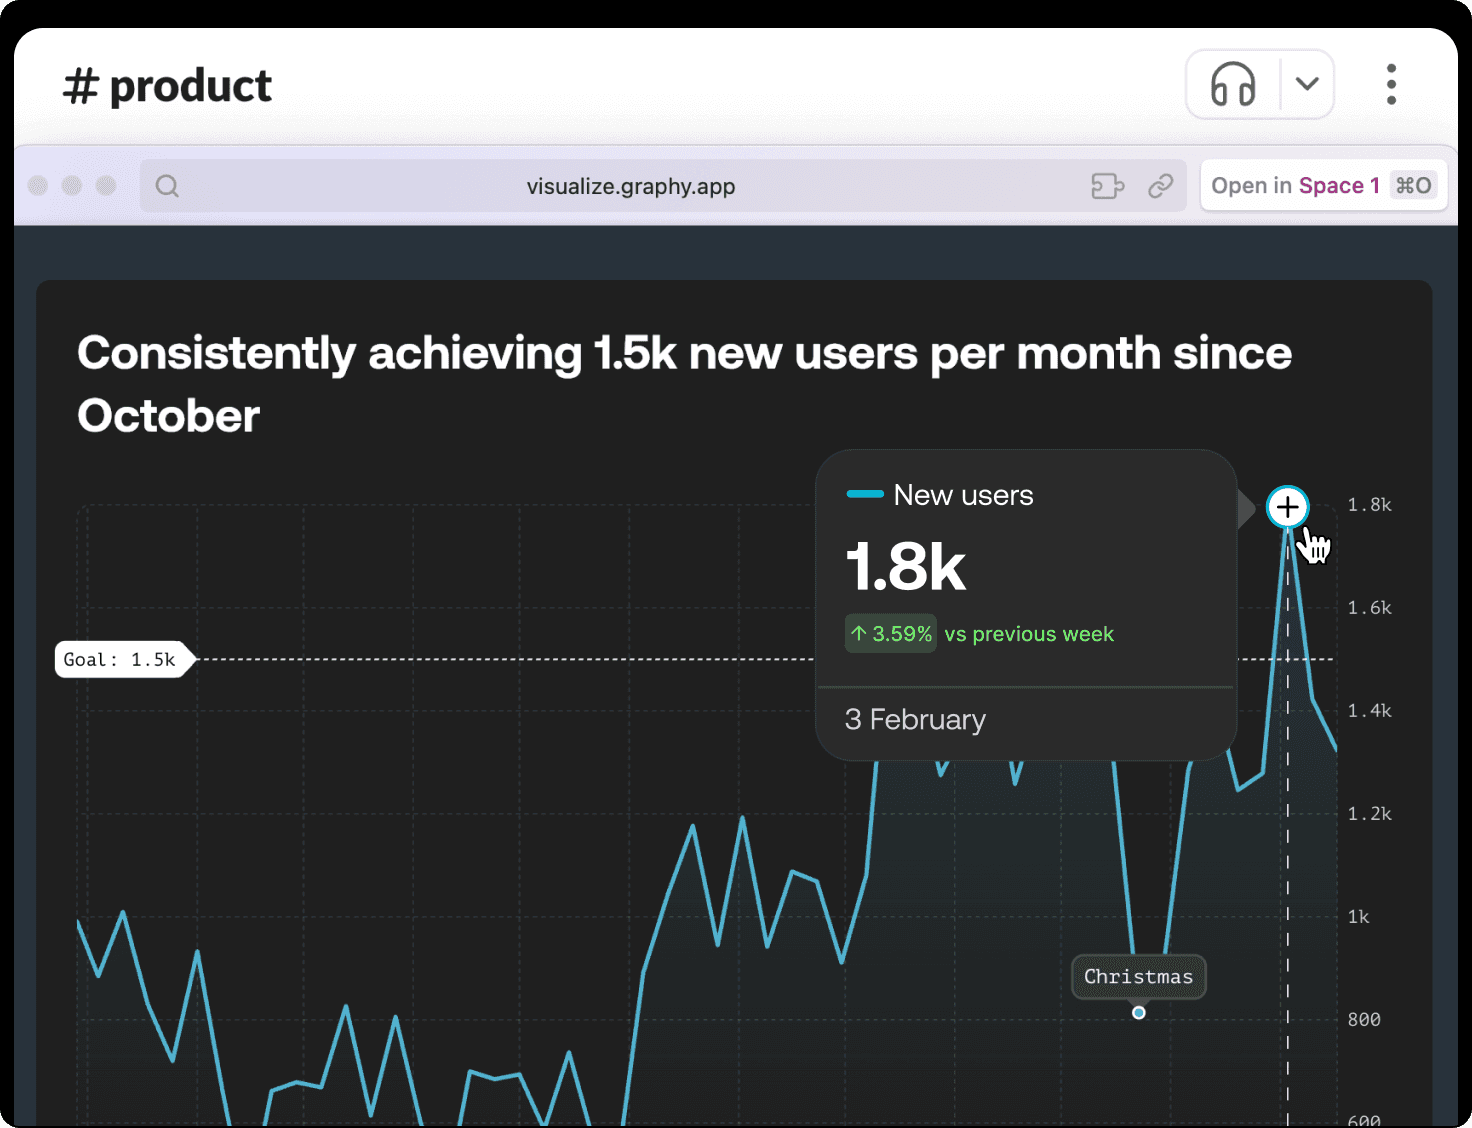Viewport: 1472px width, 1128px height.
Task: Click the sidebar panel icon beside the link icon
Action: click(x=1107, y=186)
